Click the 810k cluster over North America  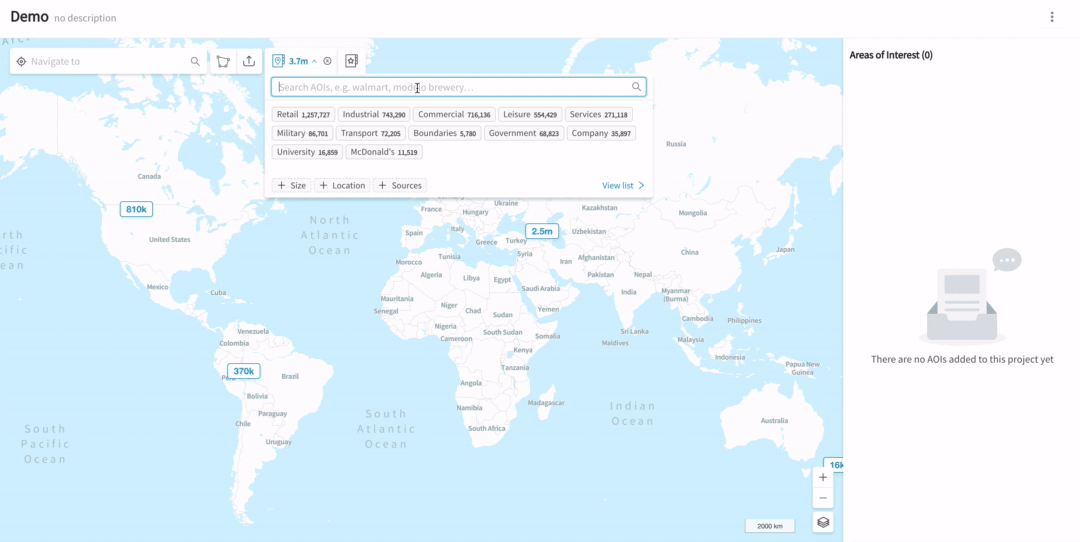point(136,209)
